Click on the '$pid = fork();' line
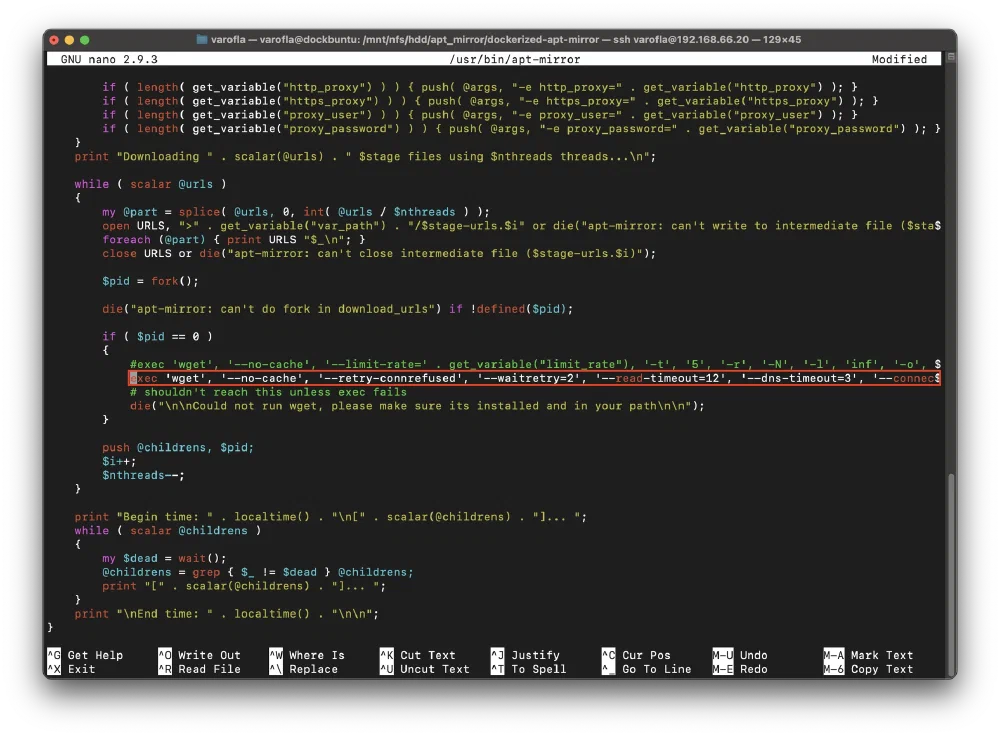Image resolution: width=1000 pixels, height=736 pixels. click(x=150, y=281)
